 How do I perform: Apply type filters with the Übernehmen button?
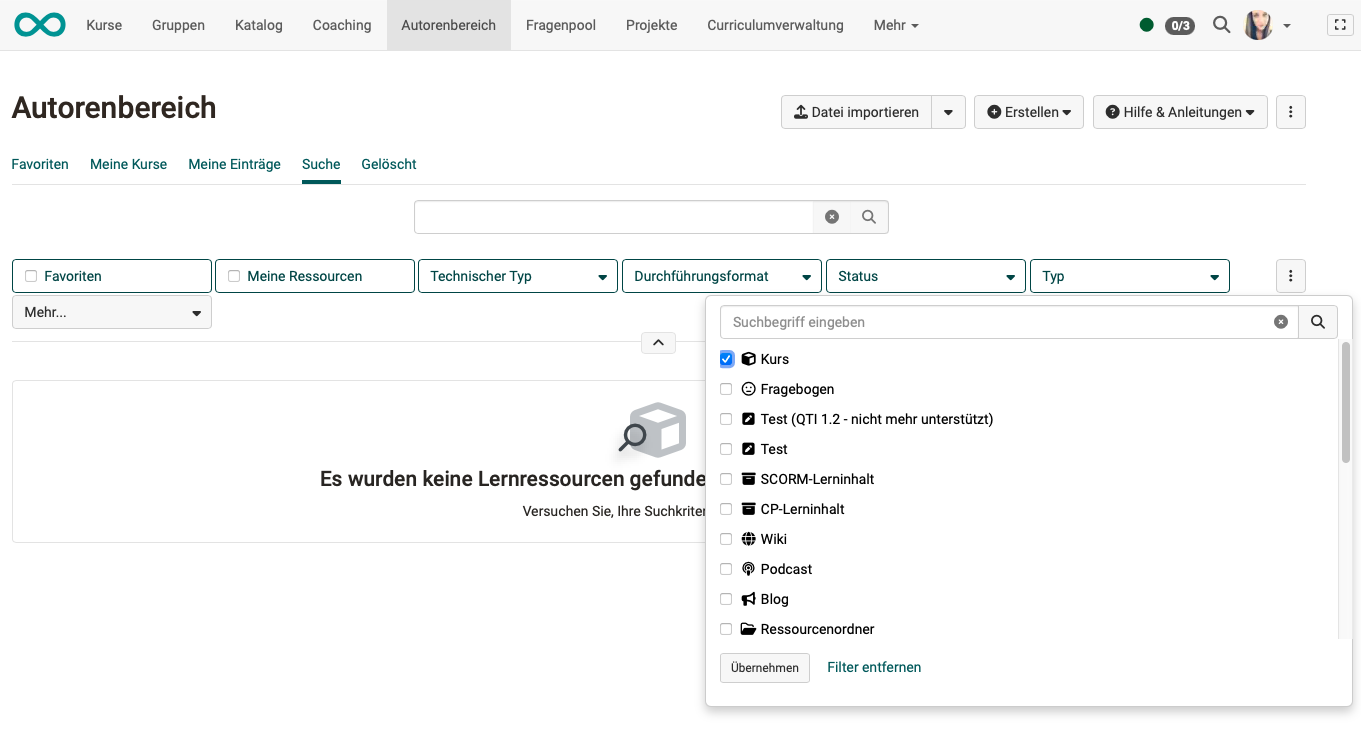tap(764, 667)
